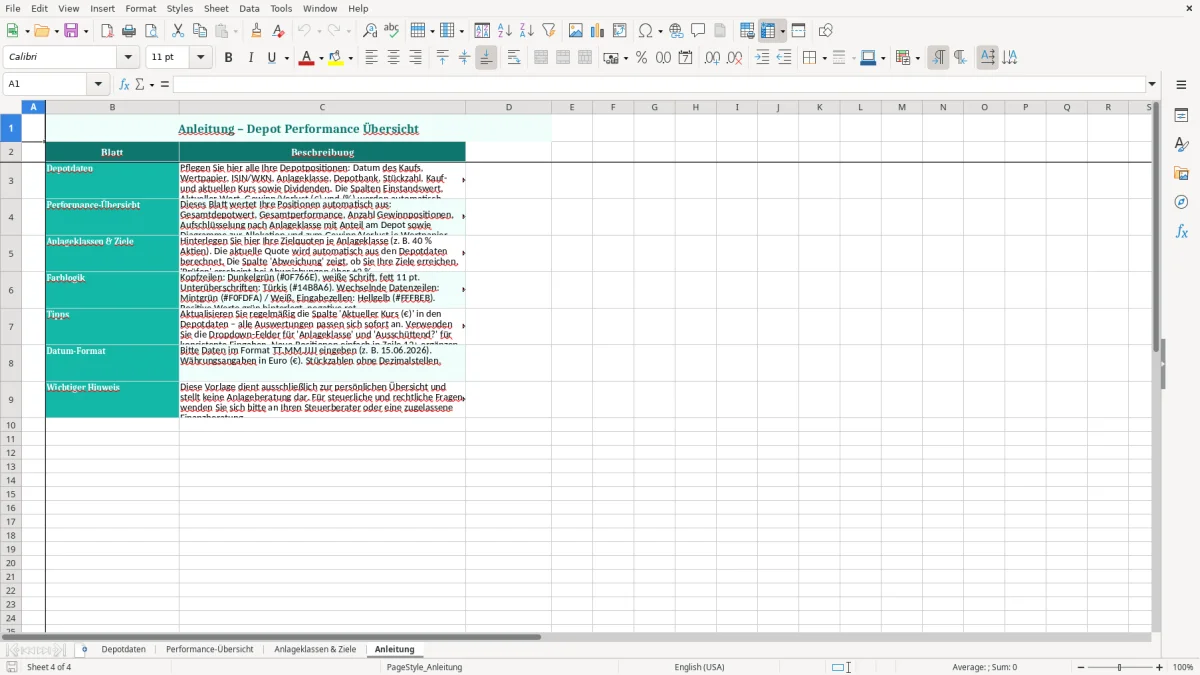Click the Clear Direct Formatting icon

(279, 31)
